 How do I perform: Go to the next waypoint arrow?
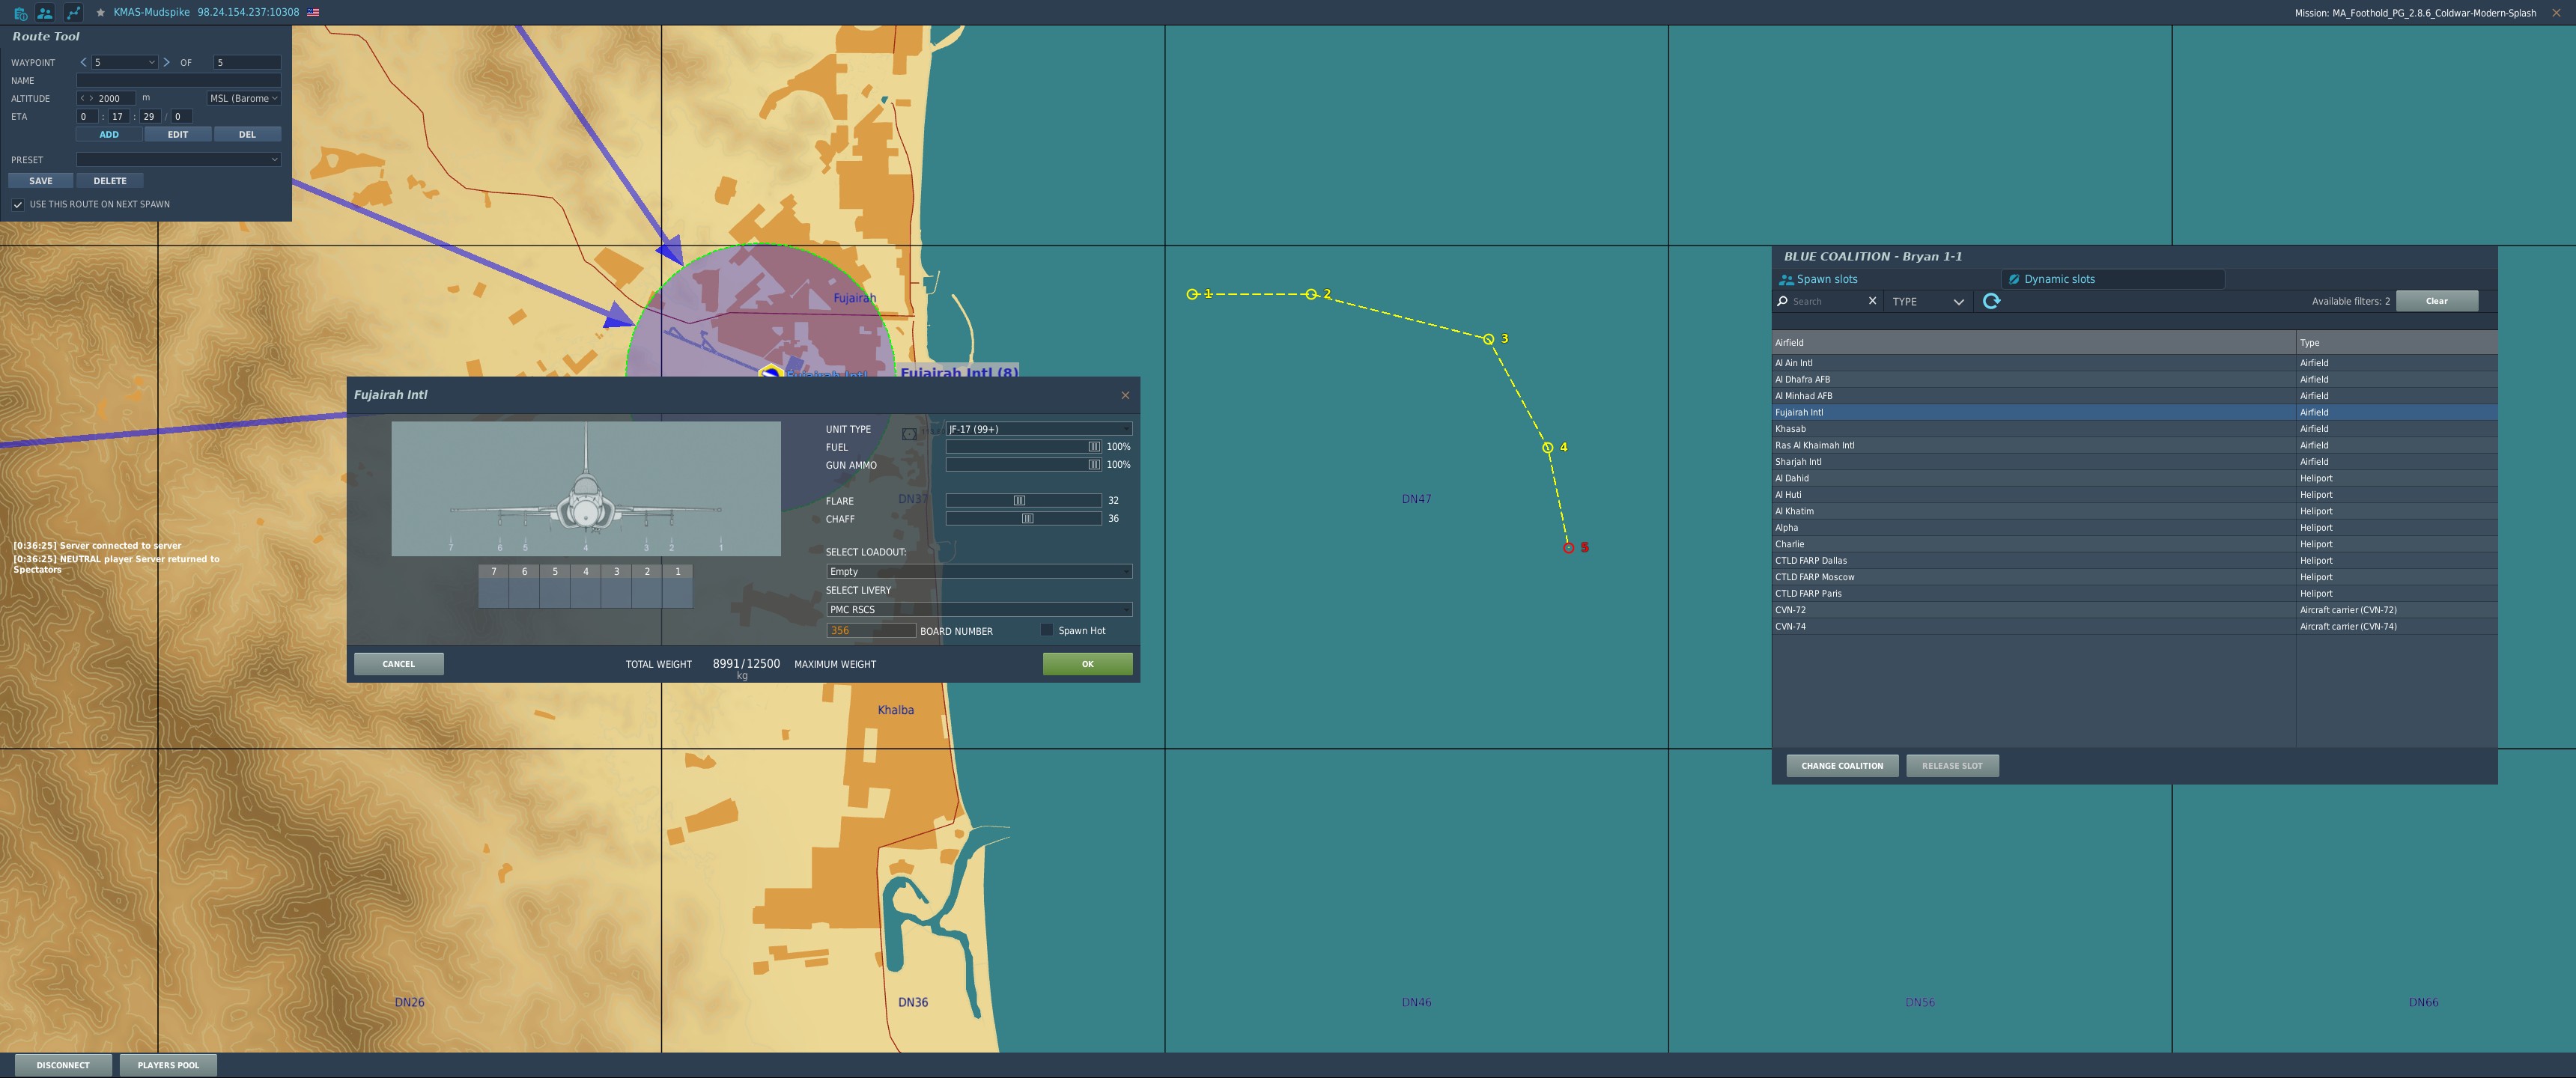[166, 62]
